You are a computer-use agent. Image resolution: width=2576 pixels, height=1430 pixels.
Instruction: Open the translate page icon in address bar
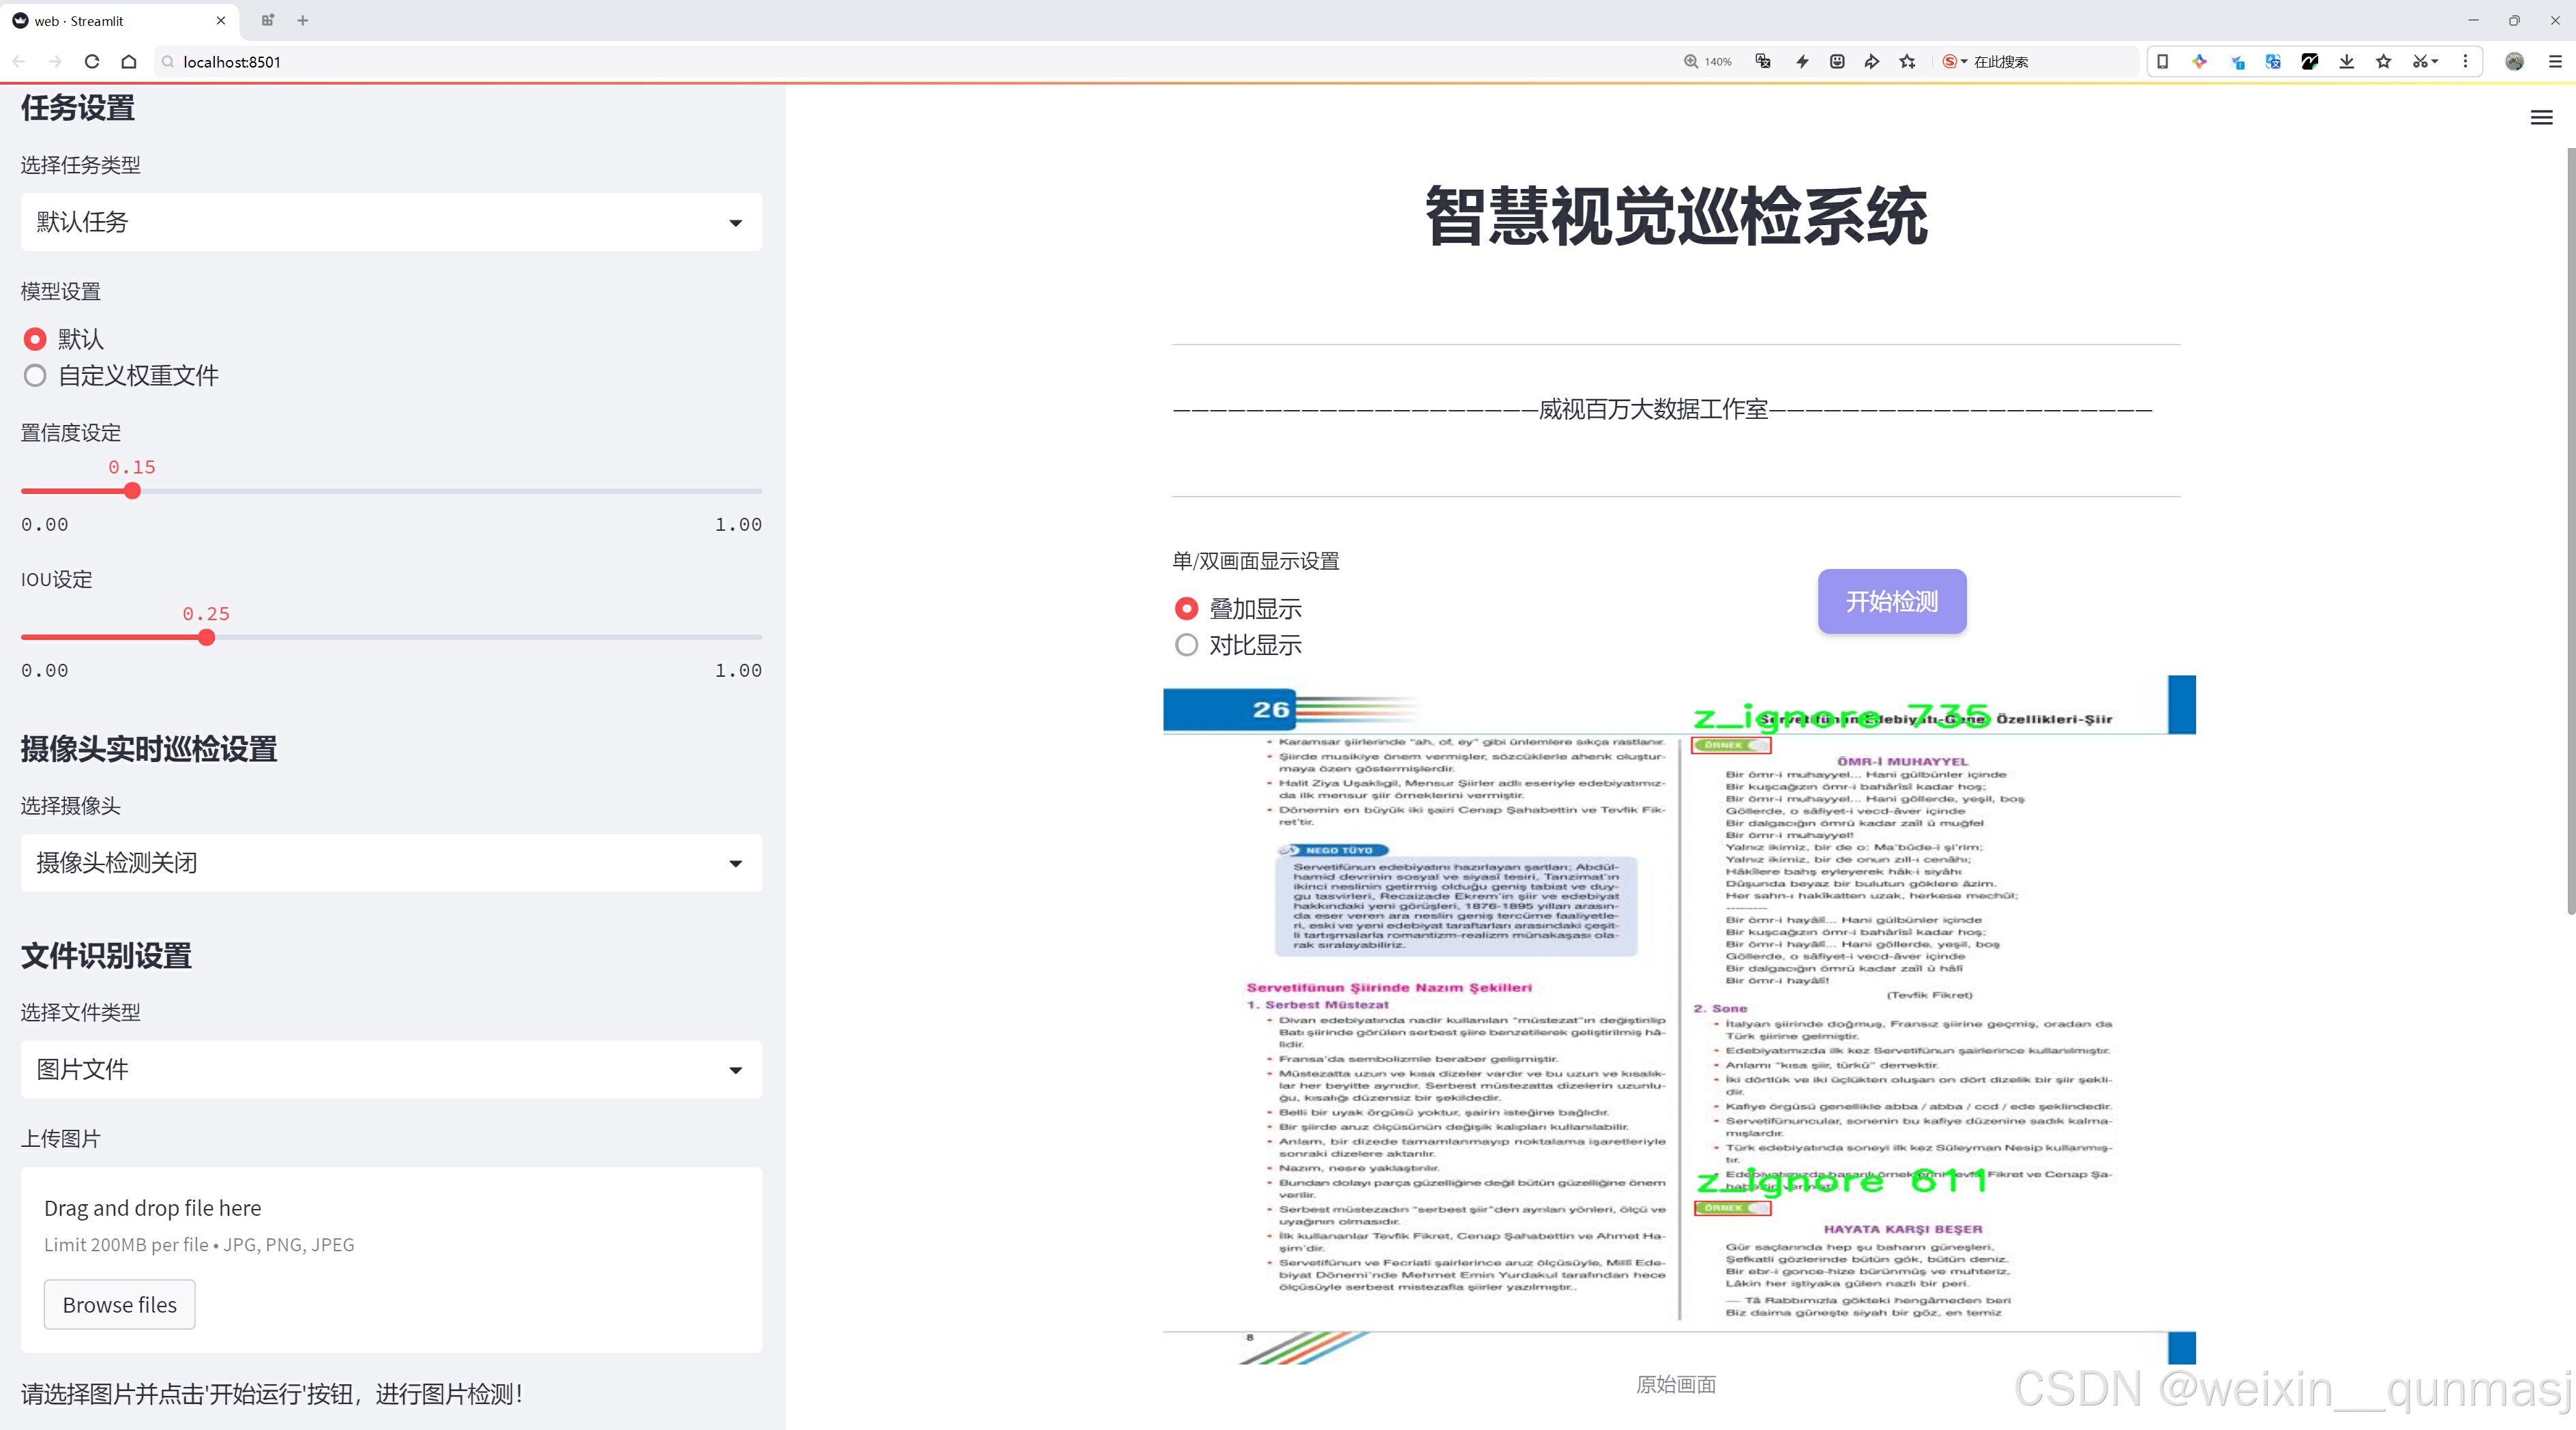click(x=1763, y=62)
